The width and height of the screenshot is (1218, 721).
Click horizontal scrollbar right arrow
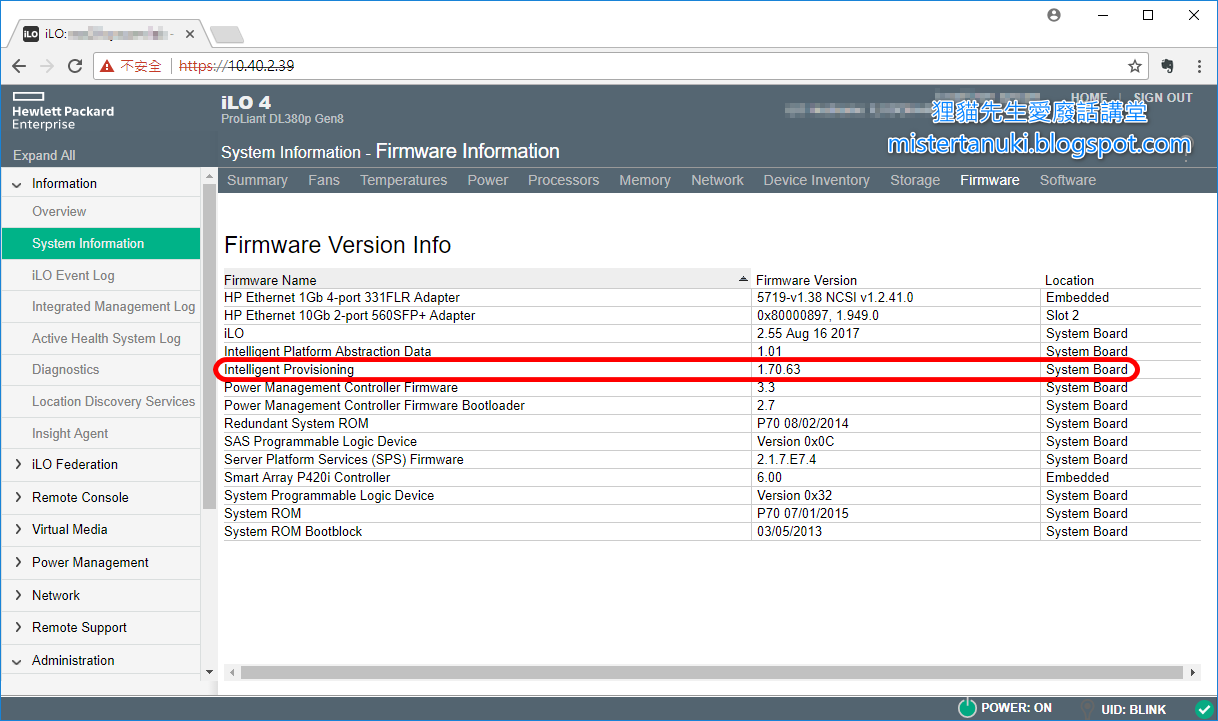tap(1192, 673)
